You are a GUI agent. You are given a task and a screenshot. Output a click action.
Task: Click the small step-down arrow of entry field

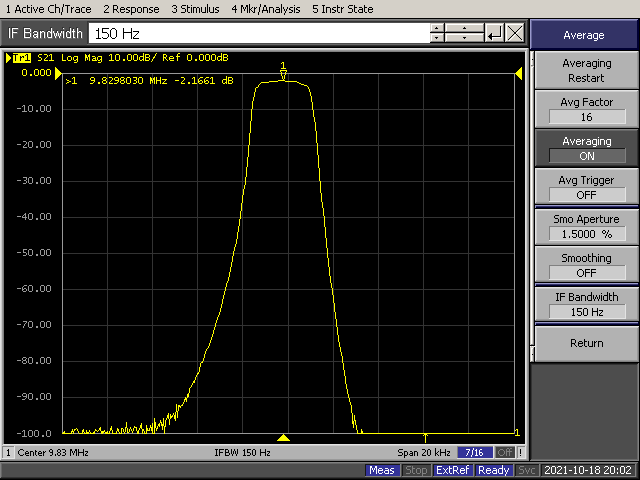click(x=436, y=39)
